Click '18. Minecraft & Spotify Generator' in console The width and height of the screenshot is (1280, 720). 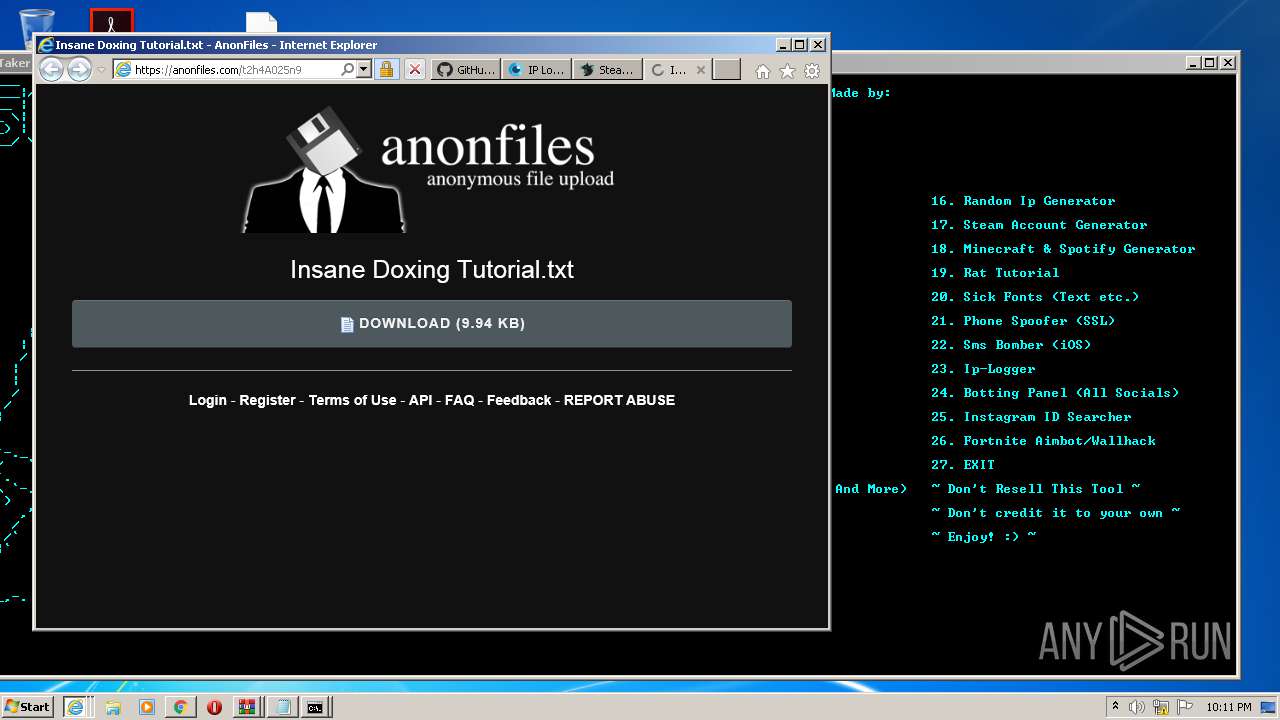pyautogui.click(x=1063, y=249)
